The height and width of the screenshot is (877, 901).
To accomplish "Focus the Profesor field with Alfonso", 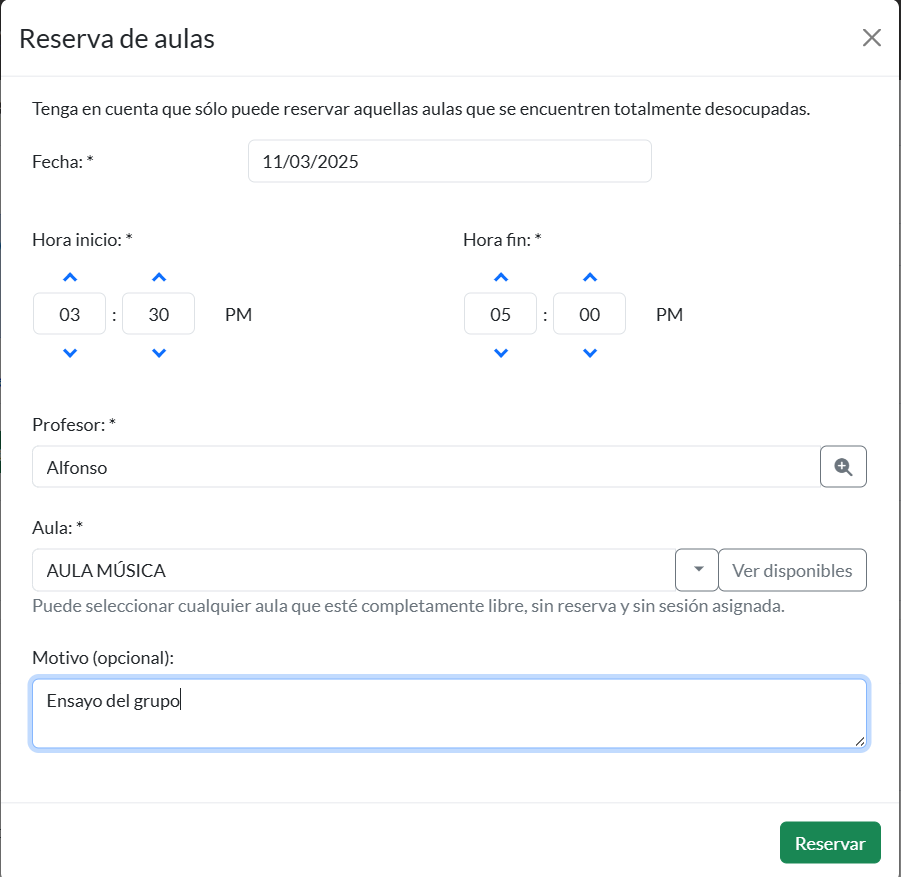I will pos(426,467).
